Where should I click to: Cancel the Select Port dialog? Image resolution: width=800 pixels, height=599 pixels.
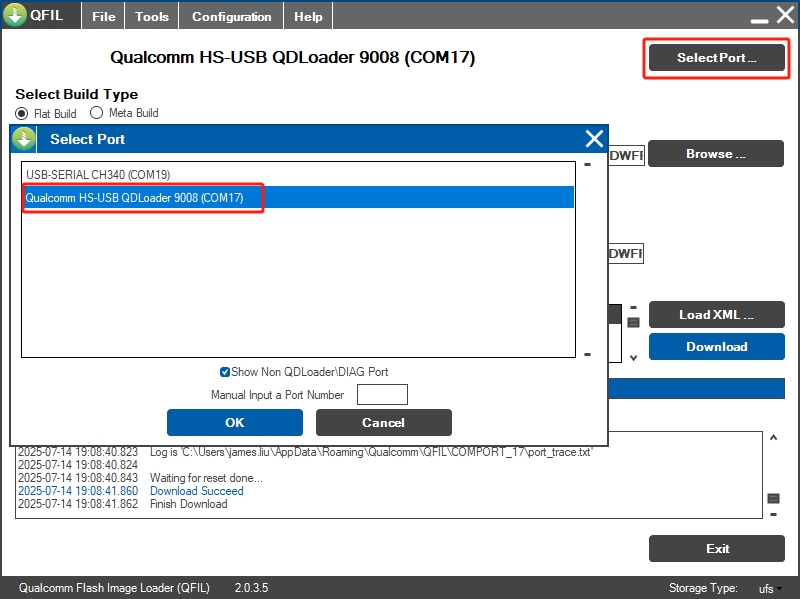(383, 423)
